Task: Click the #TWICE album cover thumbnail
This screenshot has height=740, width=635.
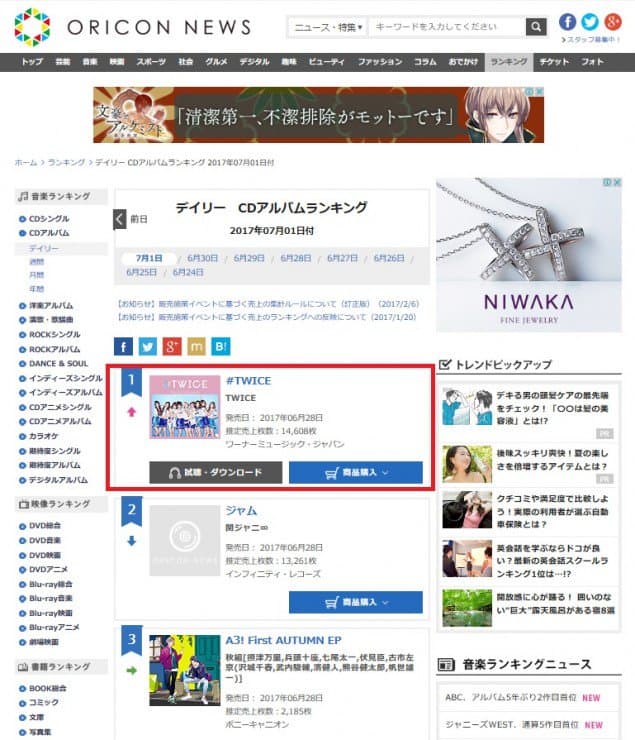Action: pyautogui.click(x=184, y=407)
